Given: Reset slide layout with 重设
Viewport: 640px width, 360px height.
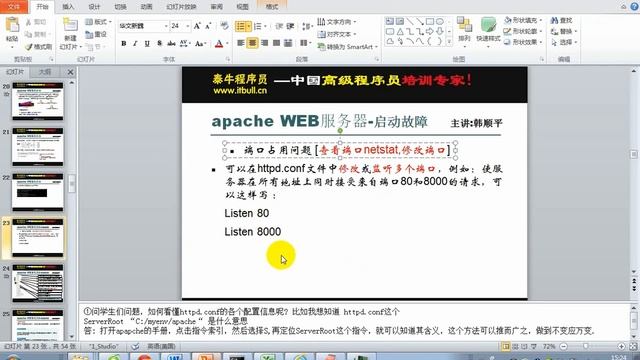Looking at the screenshot, I should point(96,34).
